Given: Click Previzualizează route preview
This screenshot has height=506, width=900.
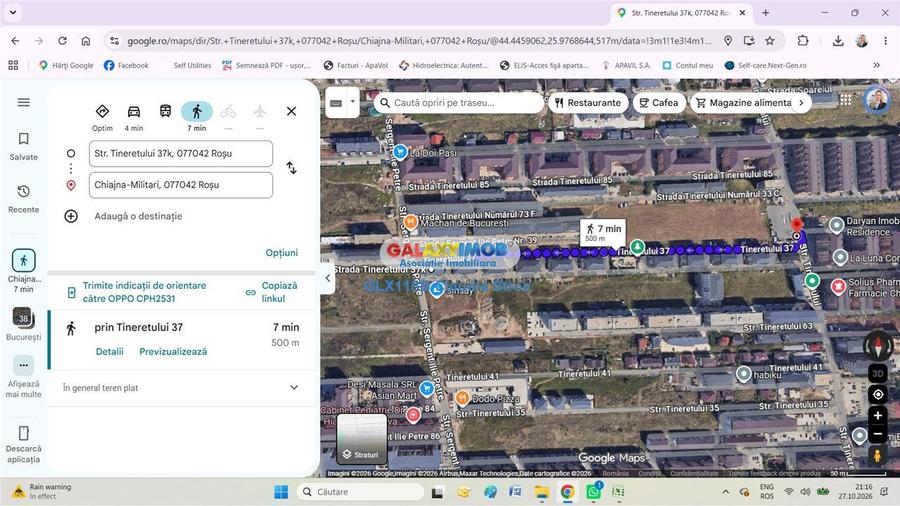Looking at the screenshot, I should (x=173, y=352).
